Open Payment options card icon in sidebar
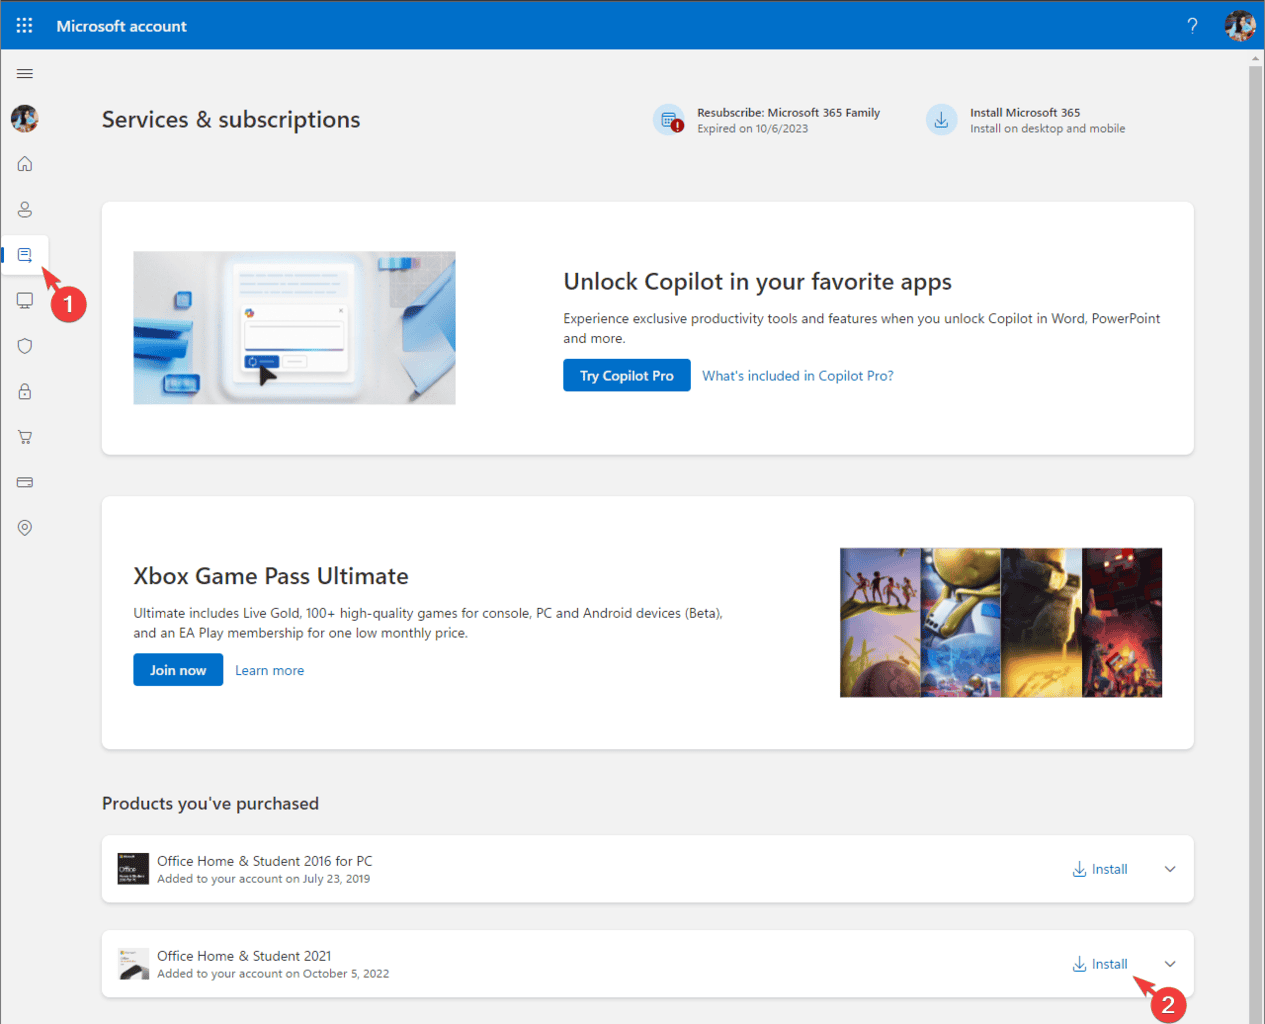 (x=25, y=482)
